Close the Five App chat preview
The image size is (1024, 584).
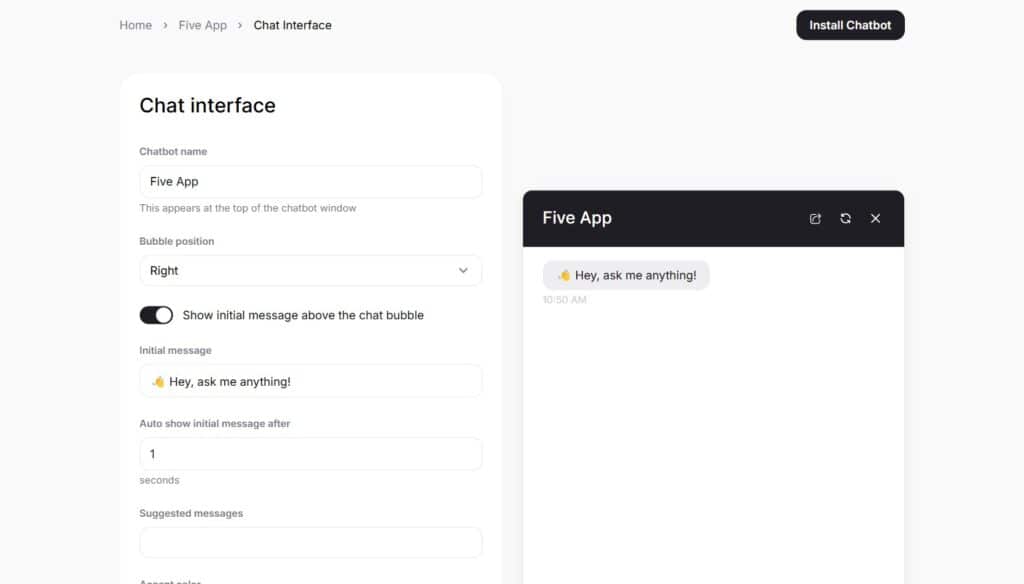click(876, 218)
